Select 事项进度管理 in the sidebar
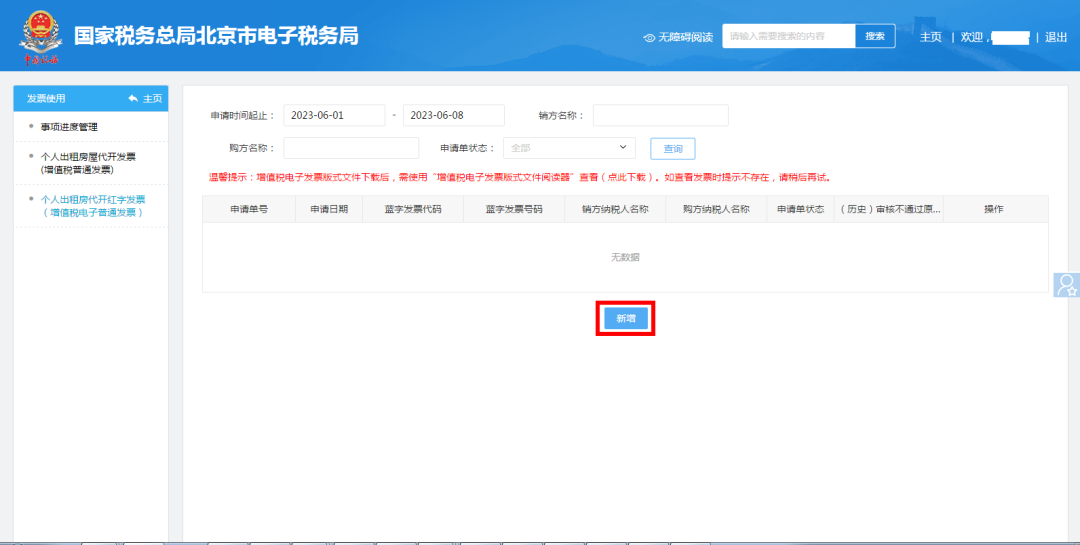 tap(69, 127)
